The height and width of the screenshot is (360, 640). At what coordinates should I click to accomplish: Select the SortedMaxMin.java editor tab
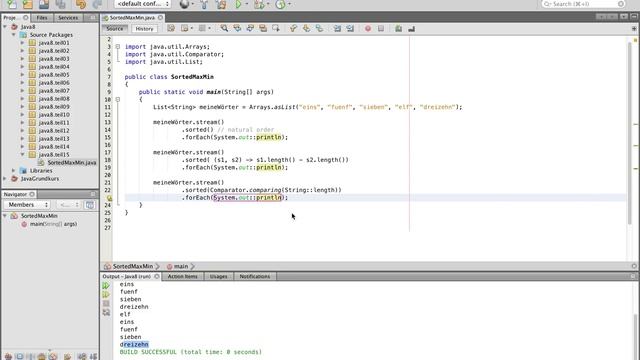point(132,18)
